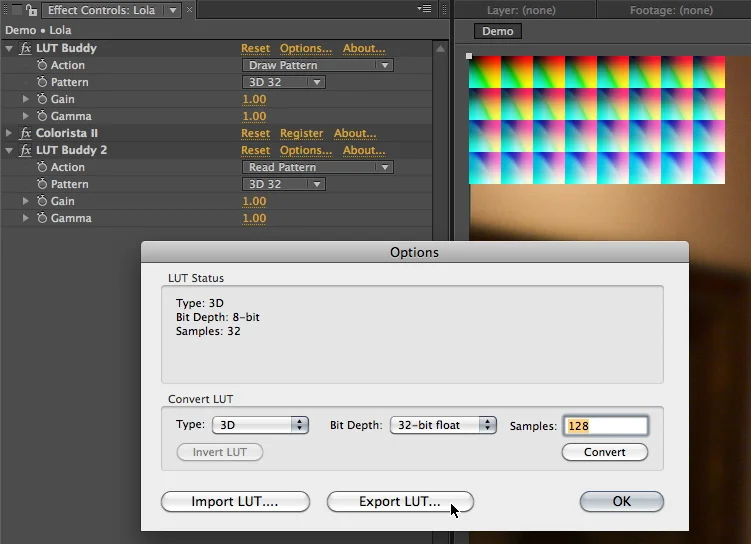The height and width of the screenshot is (544, 751).
Task: Select the Demo composition tab
Action: (497, 32)
